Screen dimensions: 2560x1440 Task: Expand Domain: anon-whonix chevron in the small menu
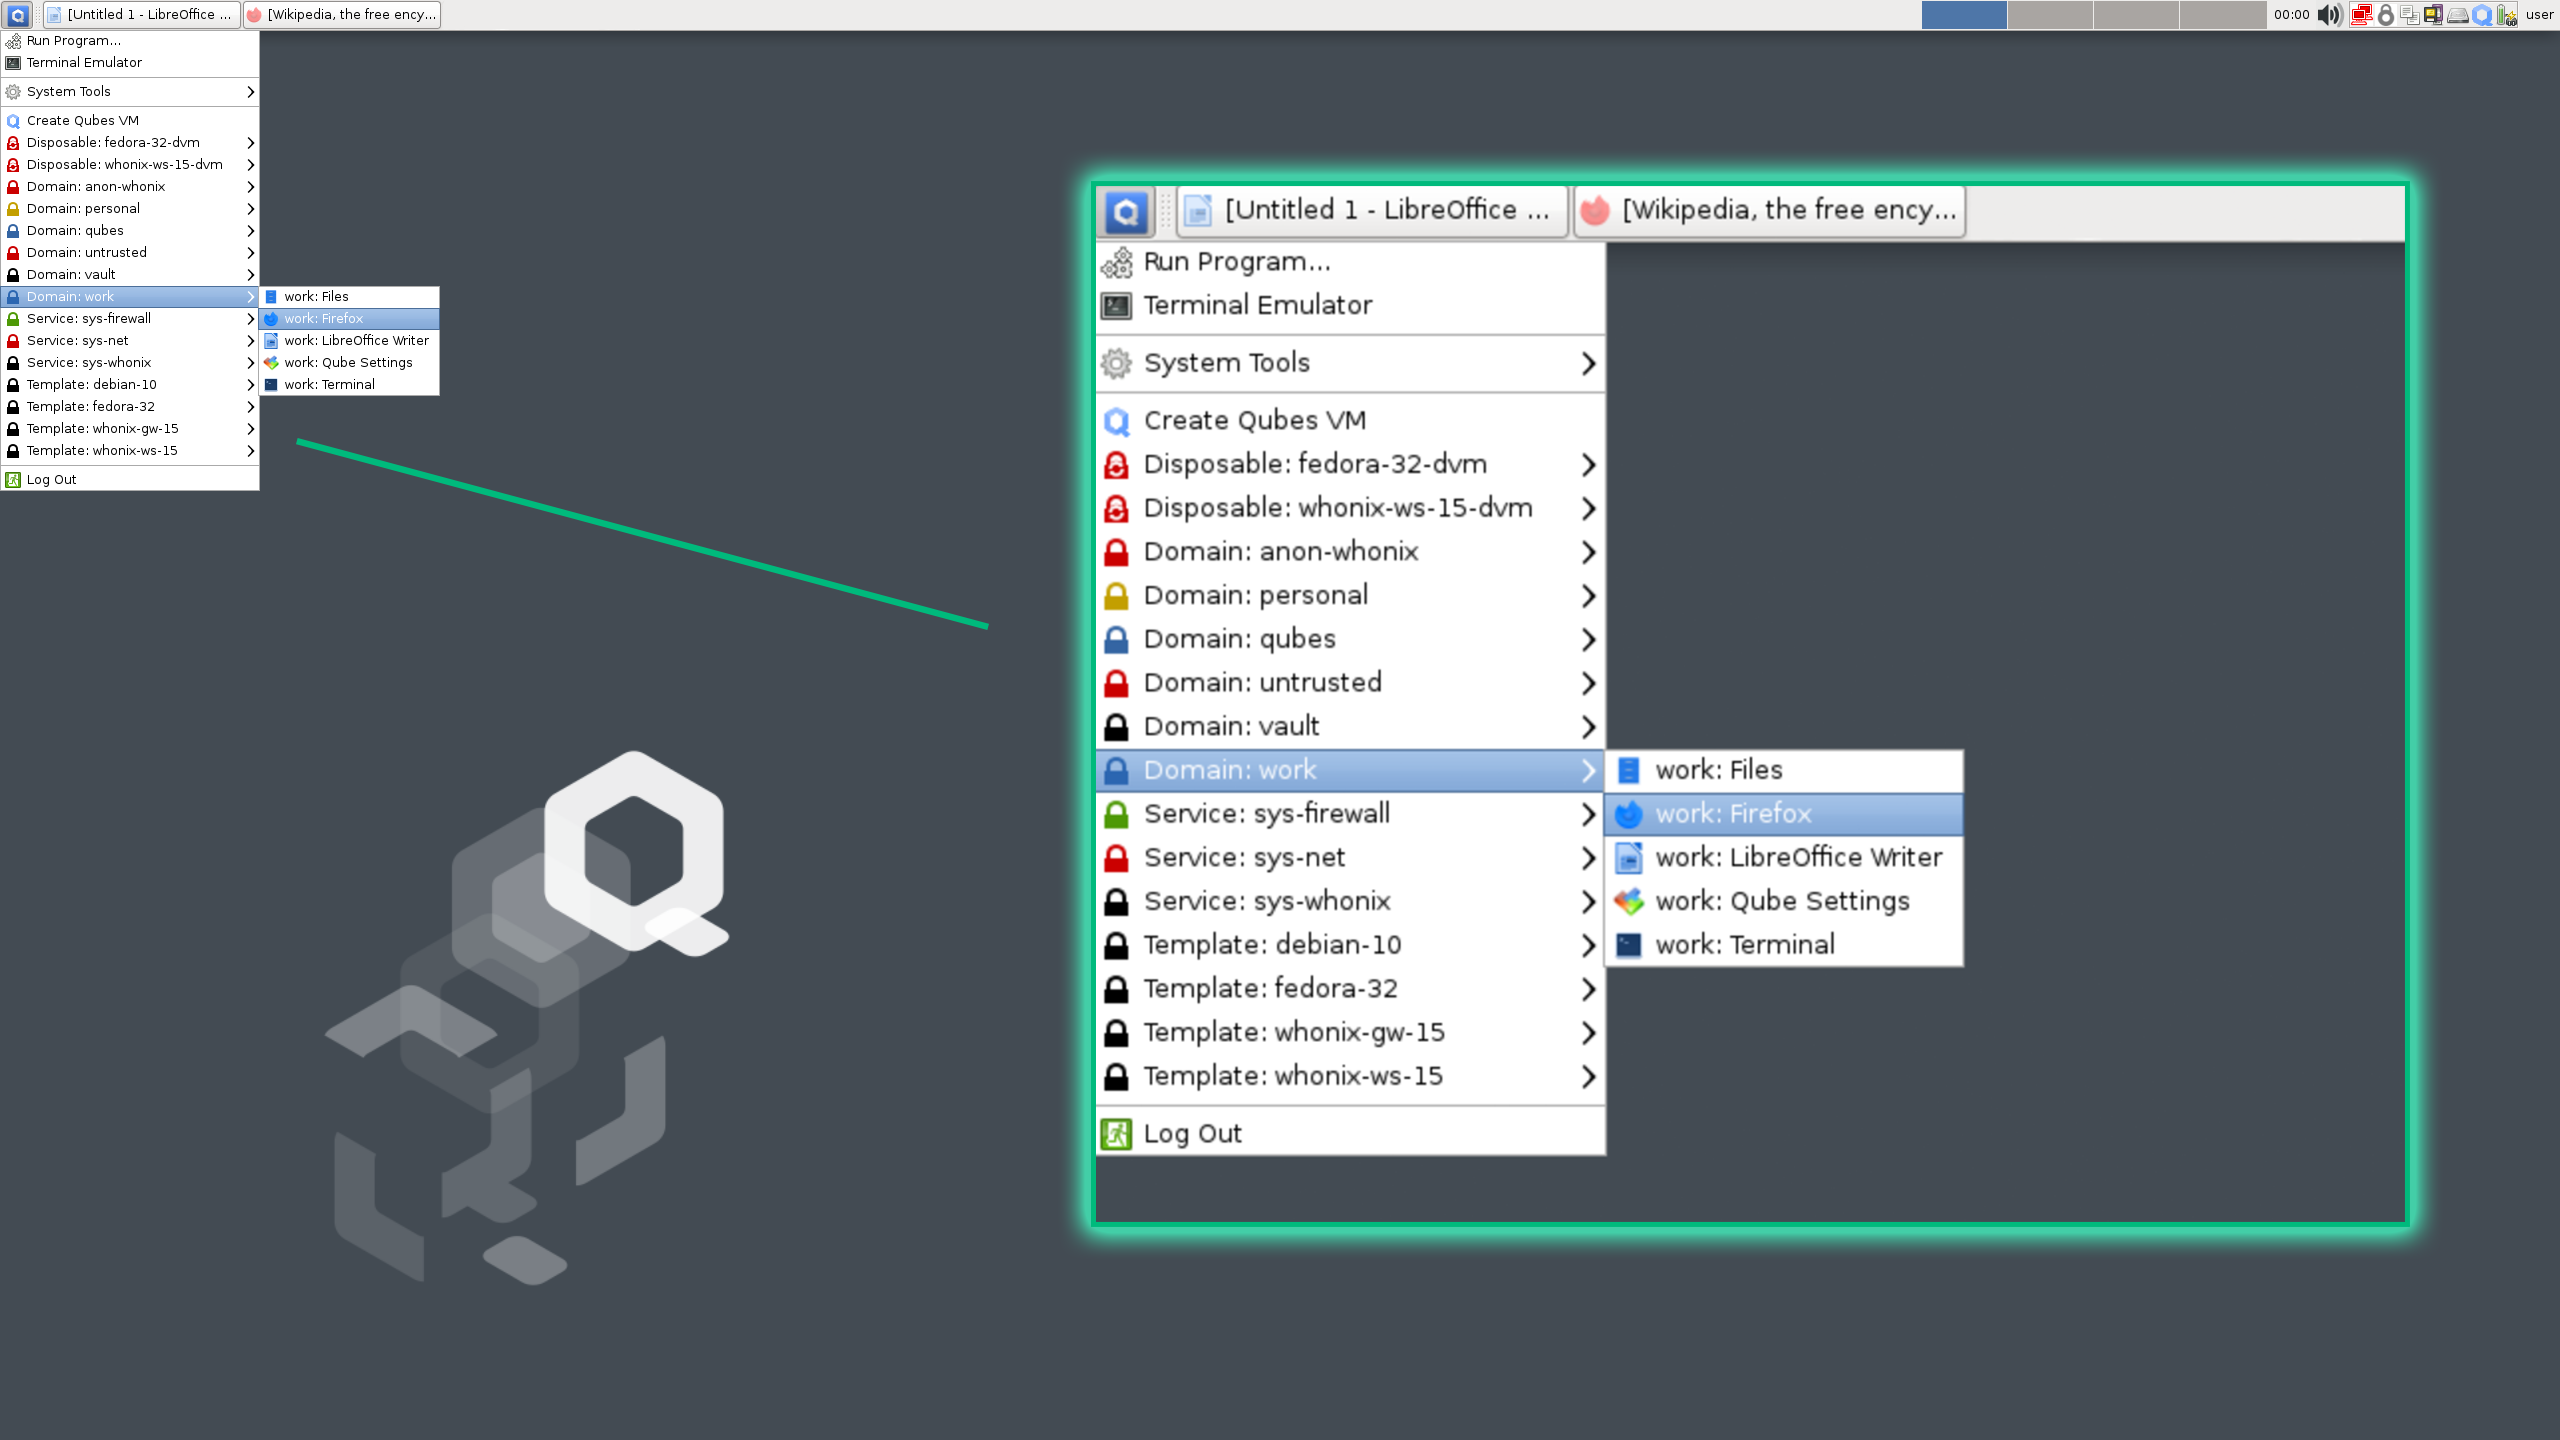(x=250, y=187)
